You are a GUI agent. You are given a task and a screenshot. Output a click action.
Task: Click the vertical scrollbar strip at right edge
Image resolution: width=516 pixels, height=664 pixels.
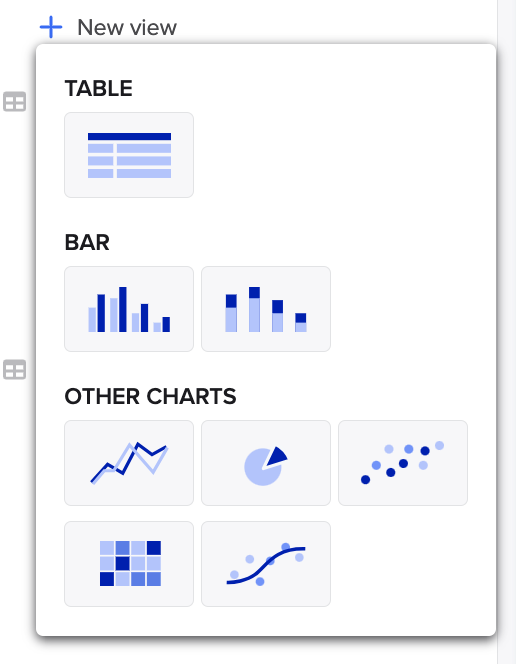tap(507, 332)
